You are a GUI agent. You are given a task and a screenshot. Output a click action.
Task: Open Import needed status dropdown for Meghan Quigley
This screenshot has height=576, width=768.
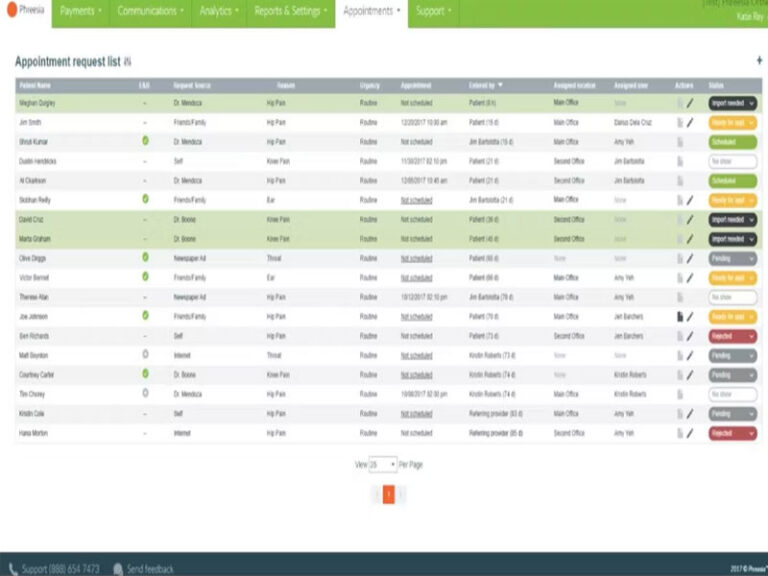coord(733,103)
